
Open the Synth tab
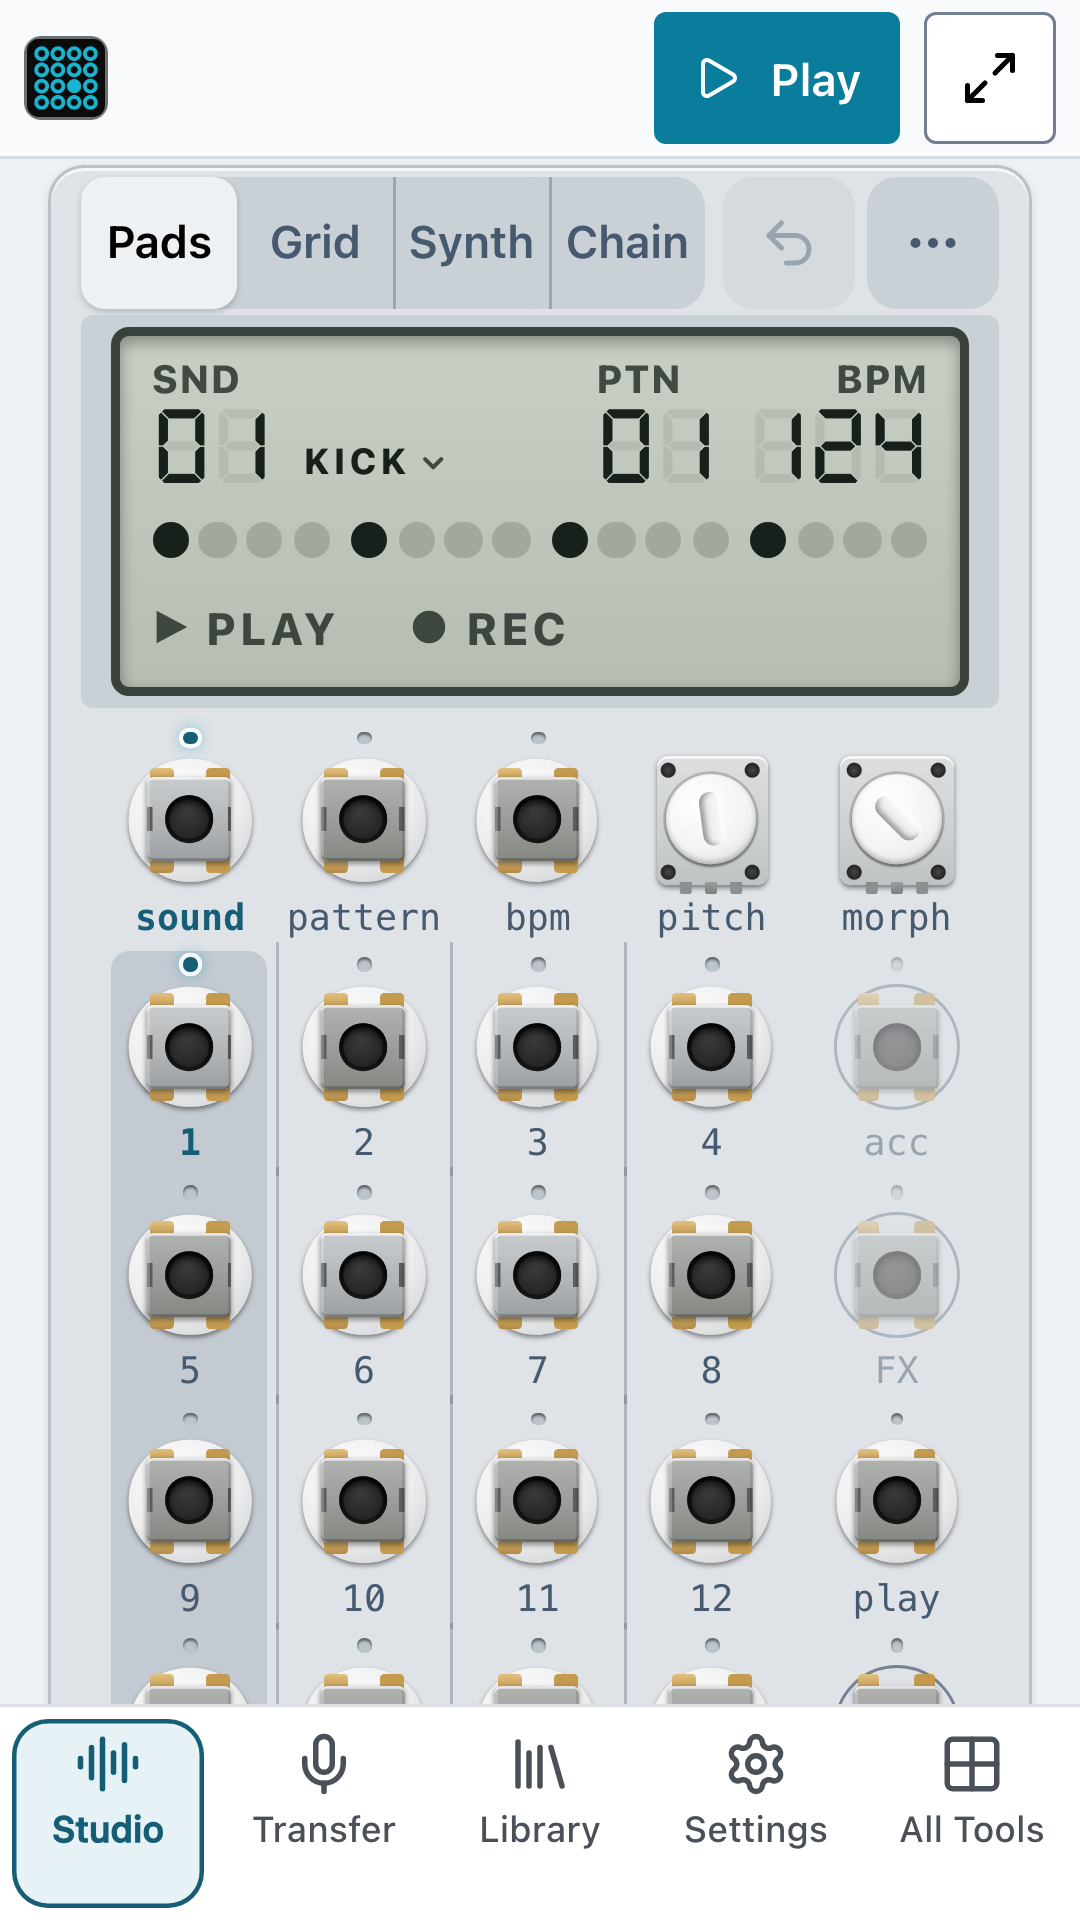[x=472, y=243]
